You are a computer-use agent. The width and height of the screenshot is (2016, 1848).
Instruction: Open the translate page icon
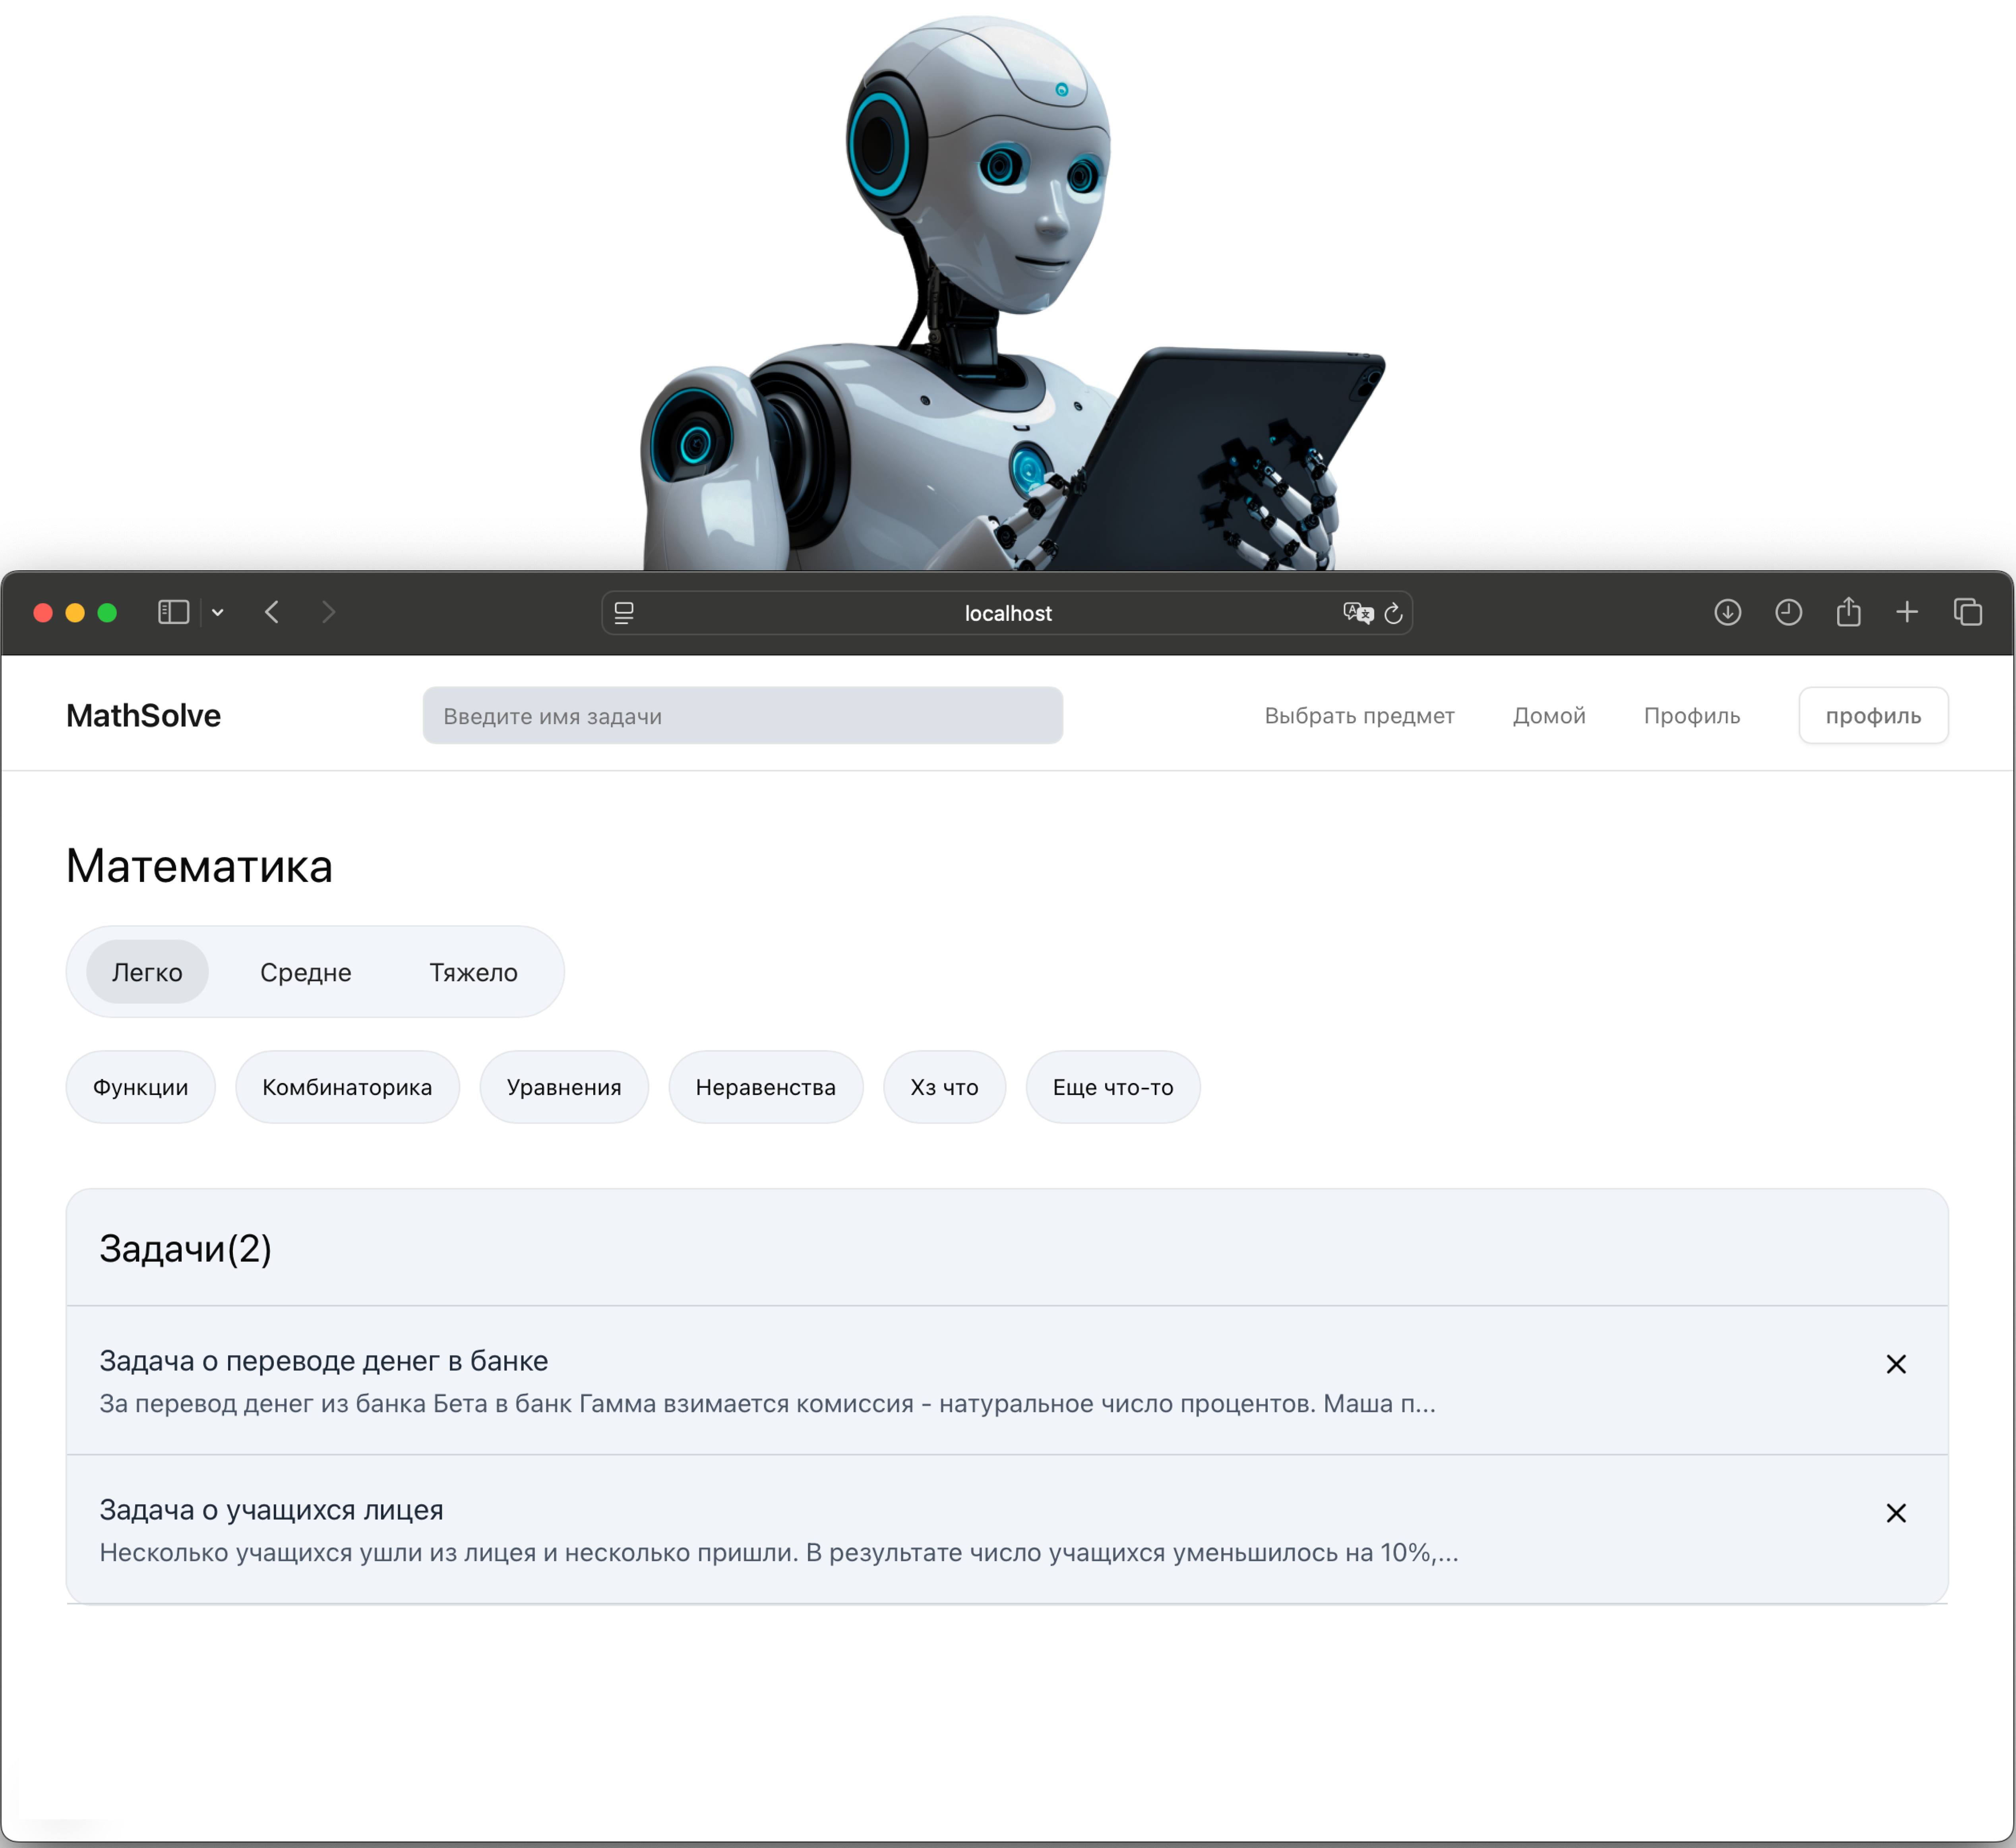tap(1358, 613)
